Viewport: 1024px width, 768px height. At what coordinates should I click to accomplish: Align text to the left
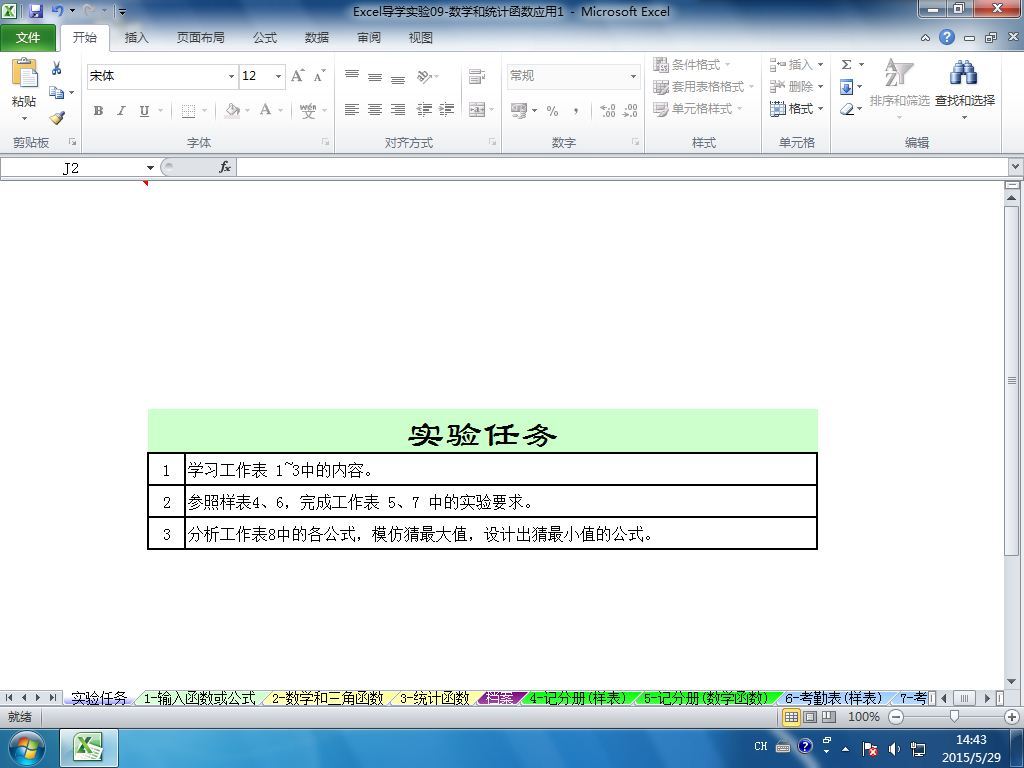(352, 110)
